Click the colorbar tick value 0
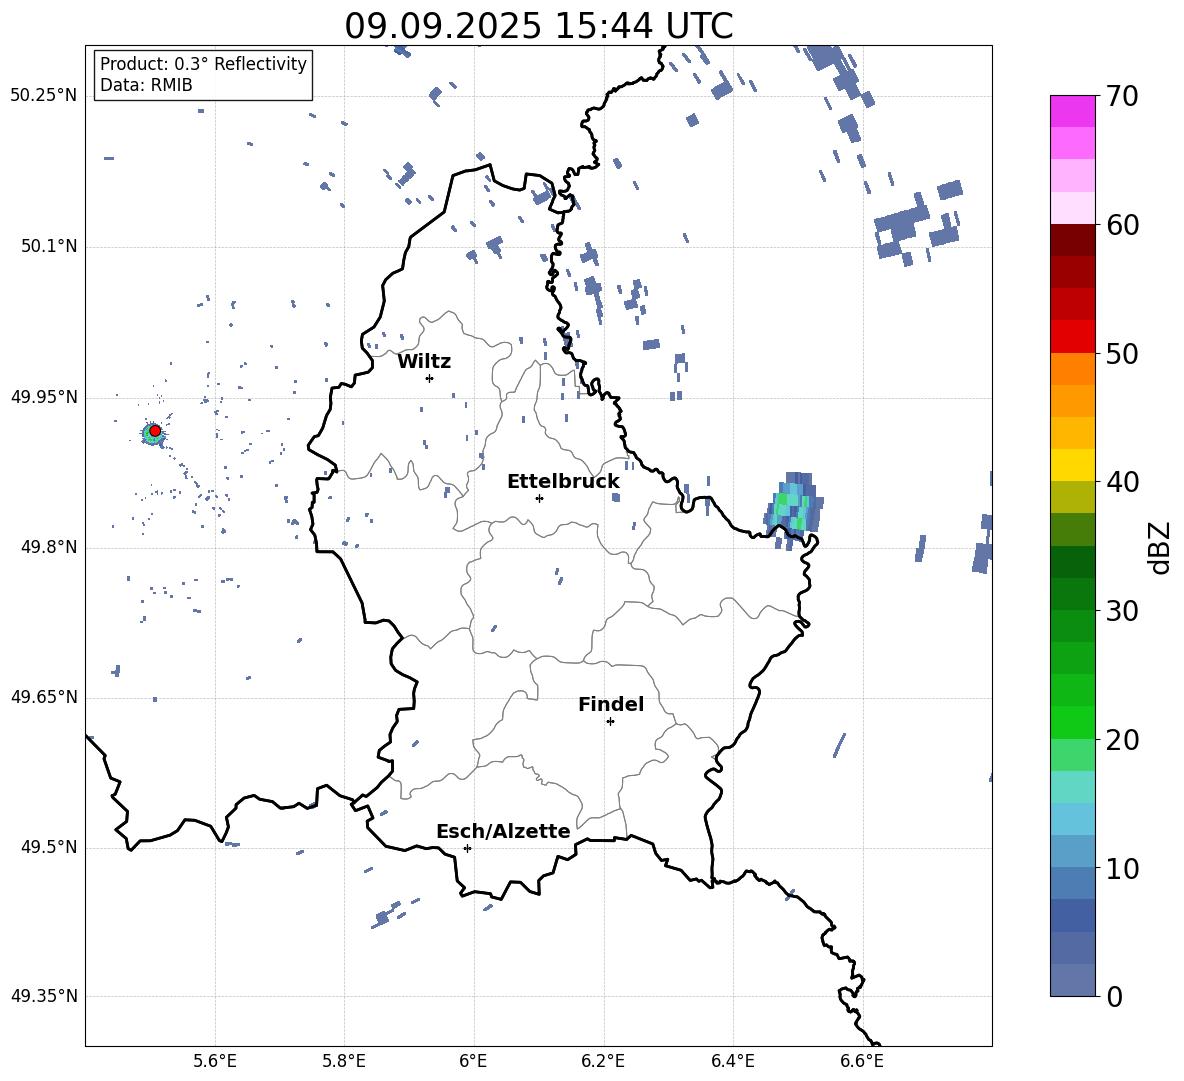 (x=1114, y=996)
